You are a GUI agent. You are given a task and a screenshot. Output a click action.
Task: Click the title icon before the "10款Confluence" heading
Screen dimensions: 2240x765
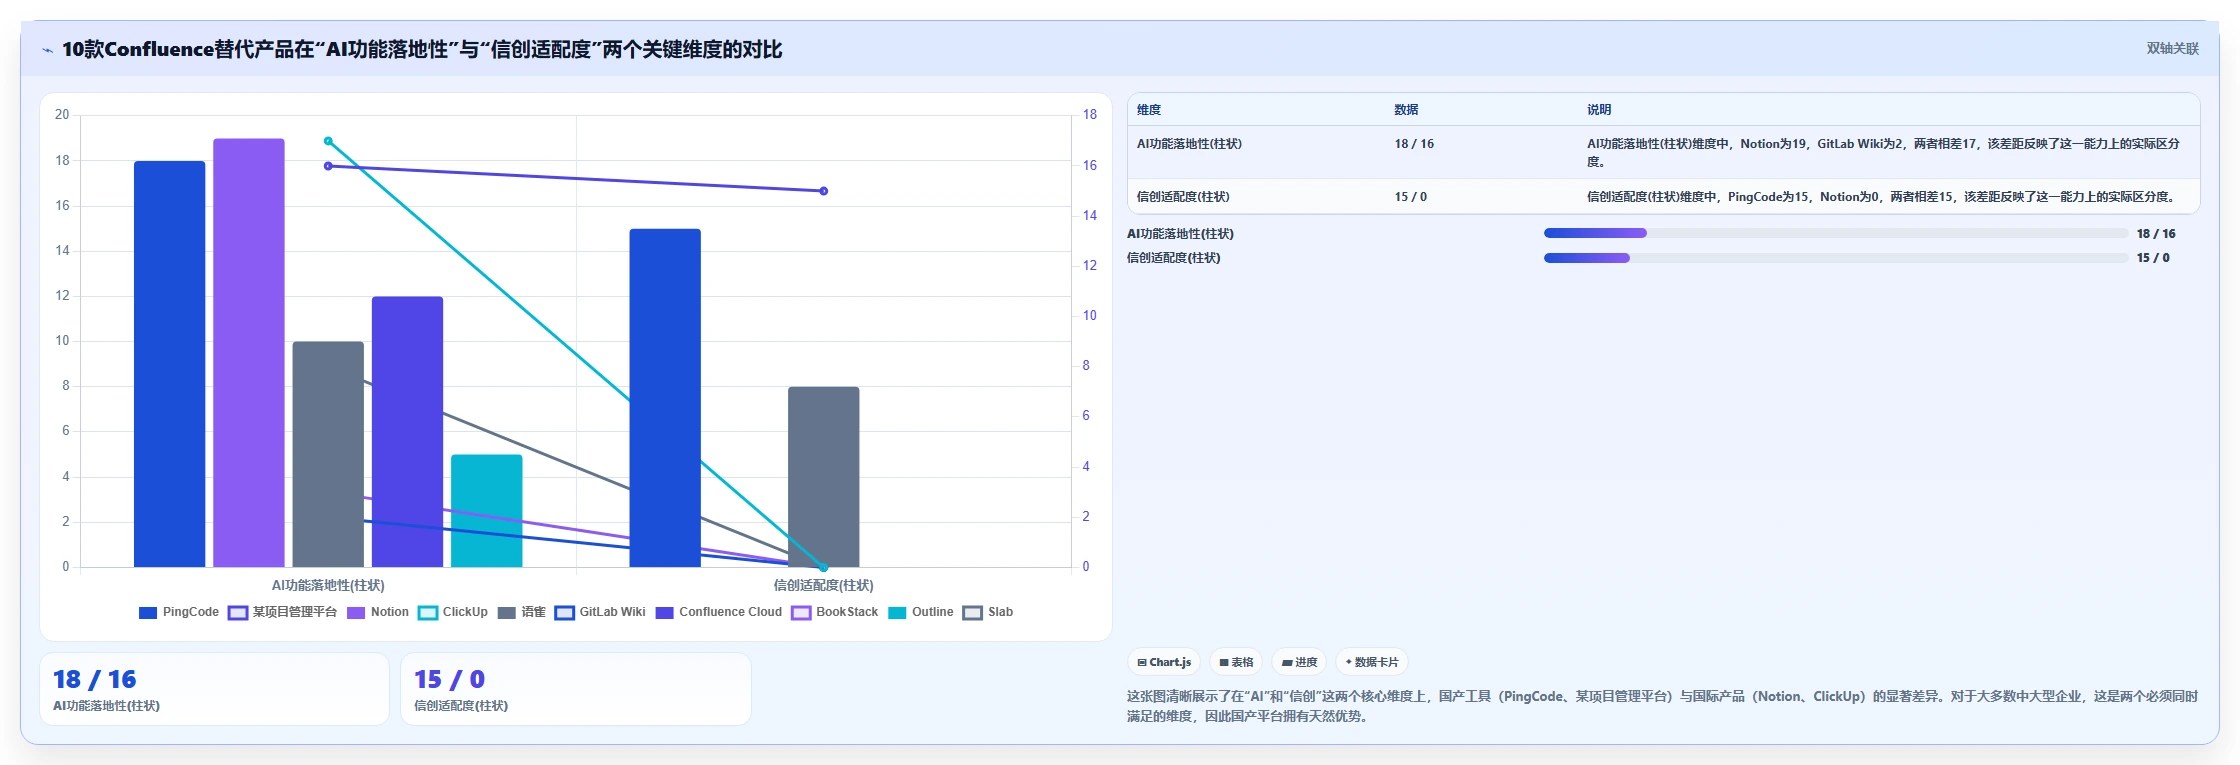47,50
